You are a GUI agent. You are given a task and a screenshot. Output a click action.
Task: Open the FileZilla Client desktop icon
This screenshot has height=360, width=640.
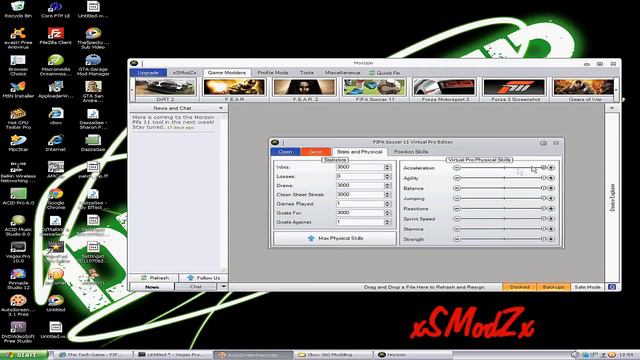click(56, 36)
